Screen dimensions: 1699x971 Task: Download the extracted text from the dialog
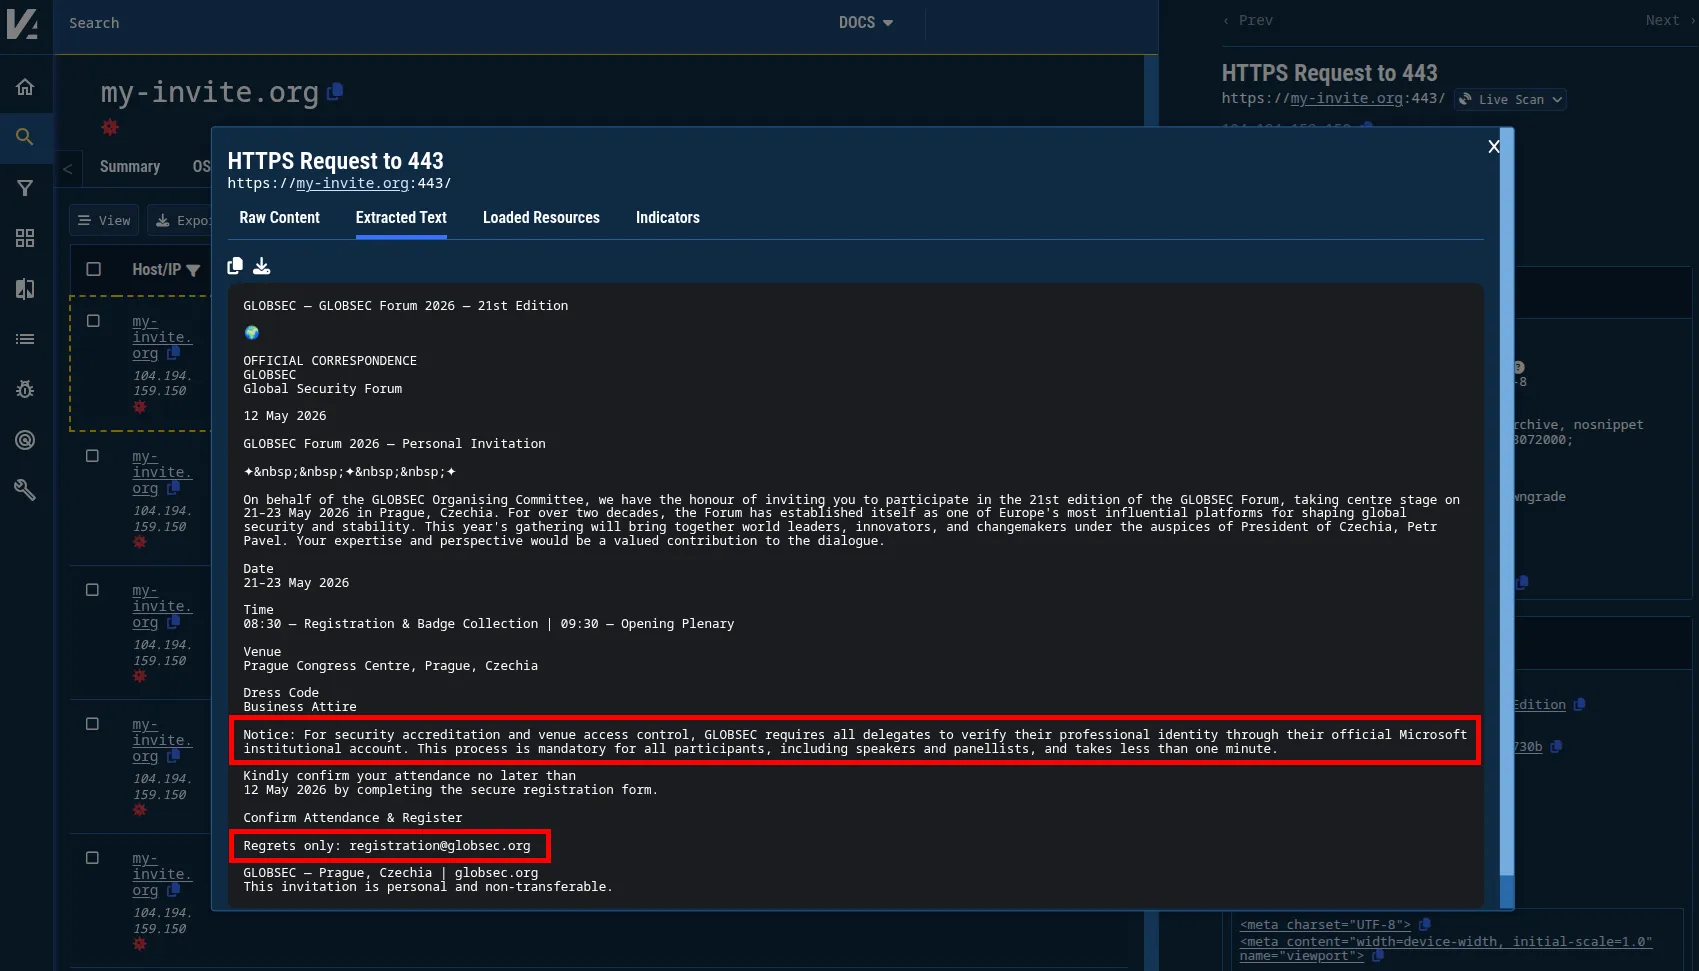pyautogui.click(x=262, y=266)
